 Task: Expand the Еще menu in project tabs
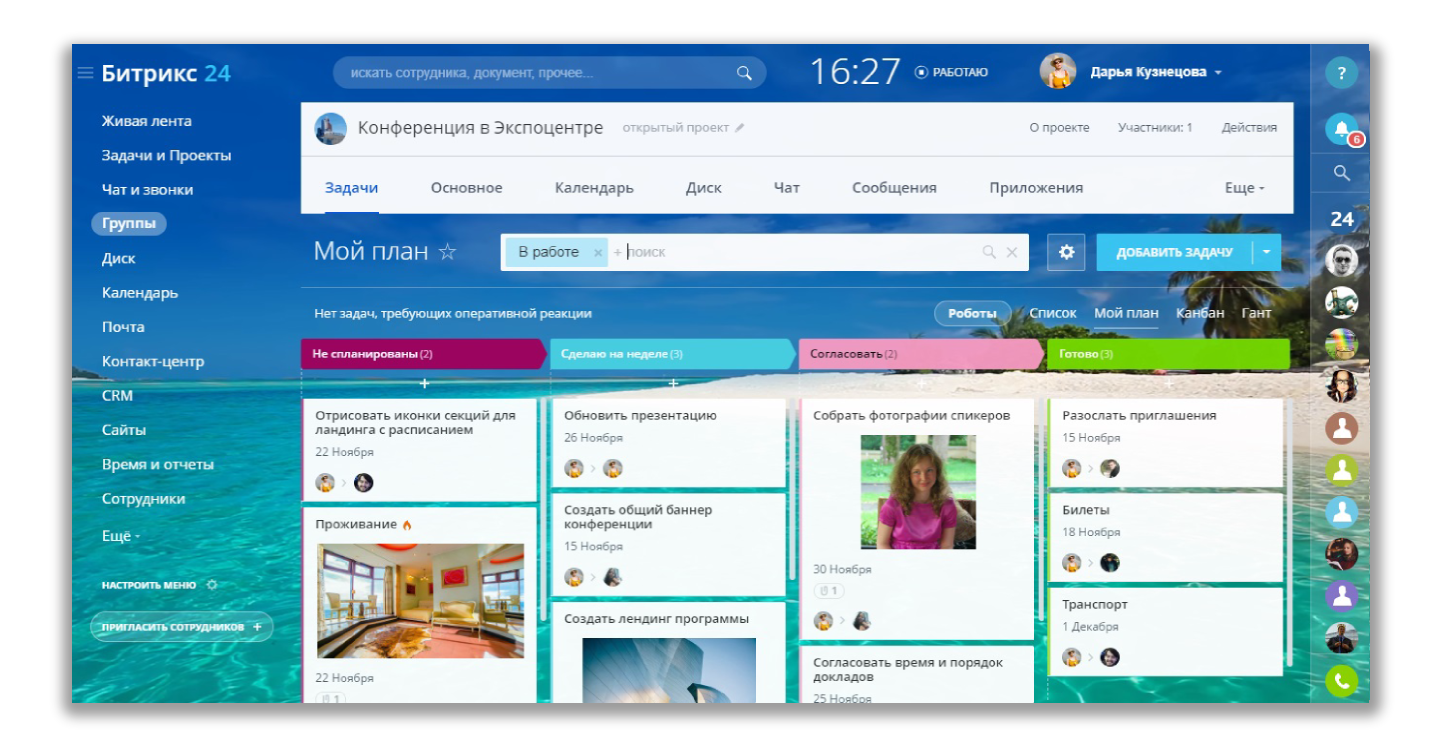click(x=1244, y=188)
